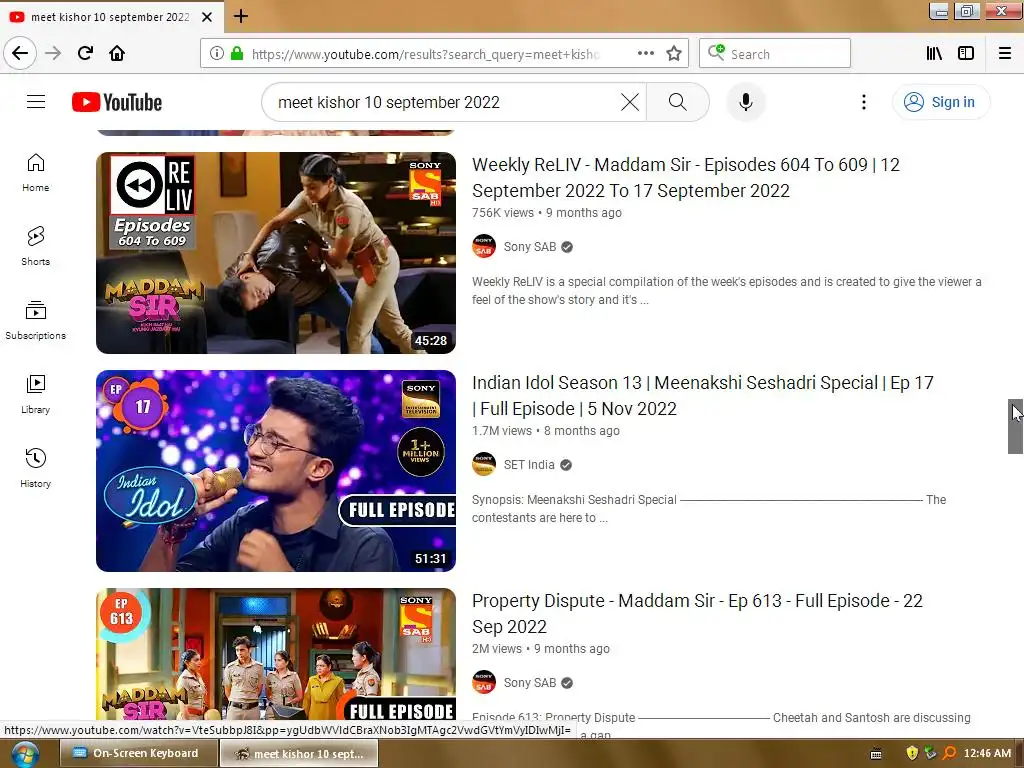Click the page vertical scrollbar thumb
Screen dimensions: 1024x768
point(1015,426)
